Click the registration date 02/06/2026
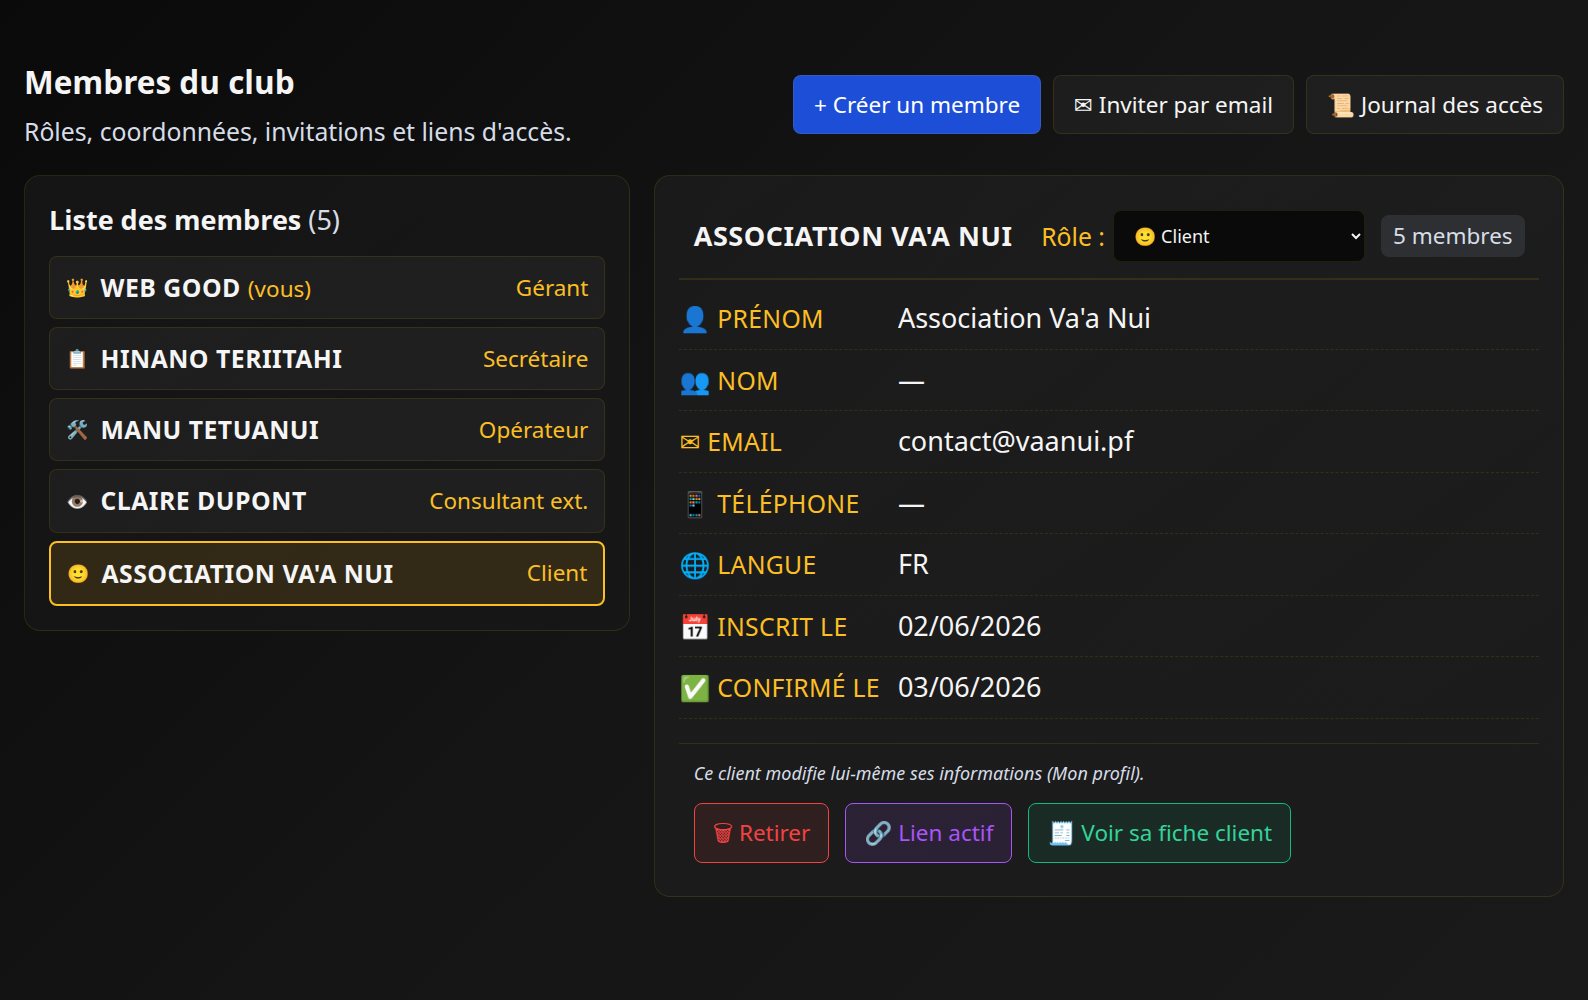 click(x=970, y=627)
